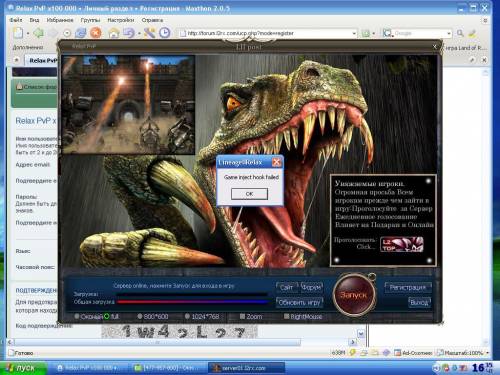Click the Дополнения item on favorites bar
Screen dimensions: 500x375
28,47
